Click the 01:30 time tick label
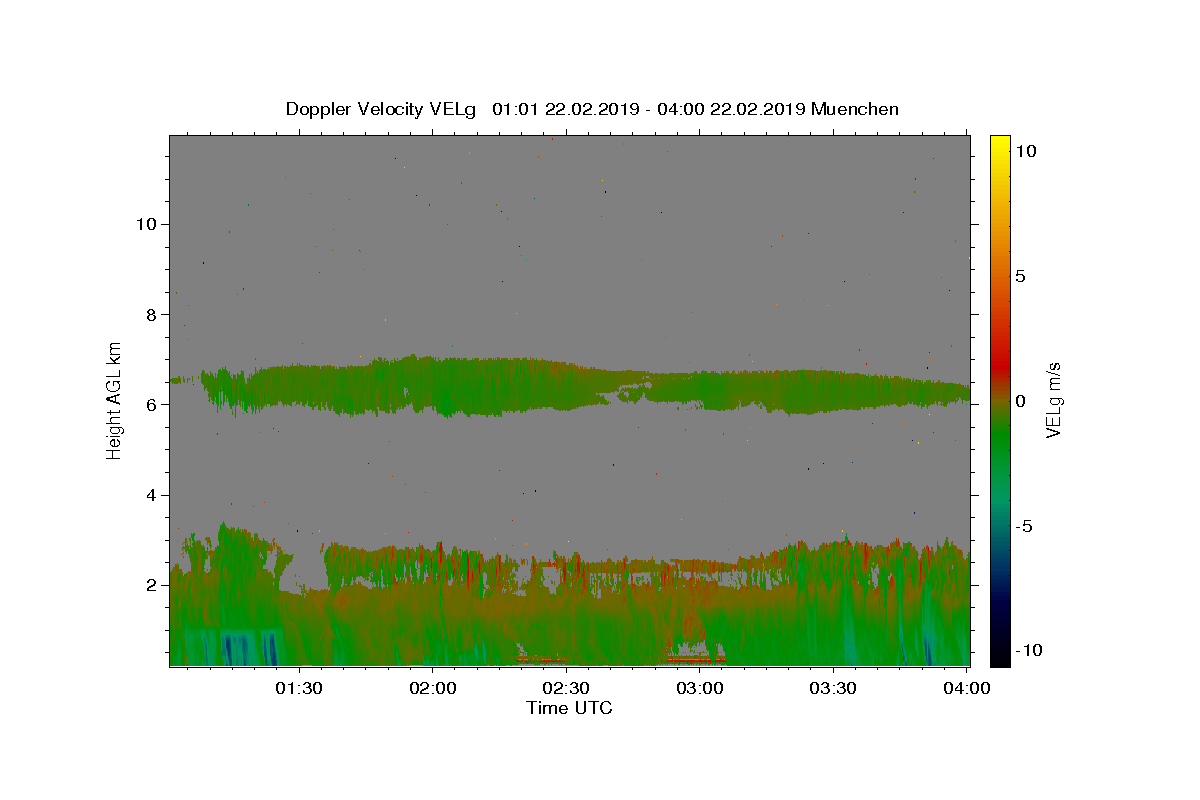The width and height of the screenshot is (1200, 800). point(298,688)
